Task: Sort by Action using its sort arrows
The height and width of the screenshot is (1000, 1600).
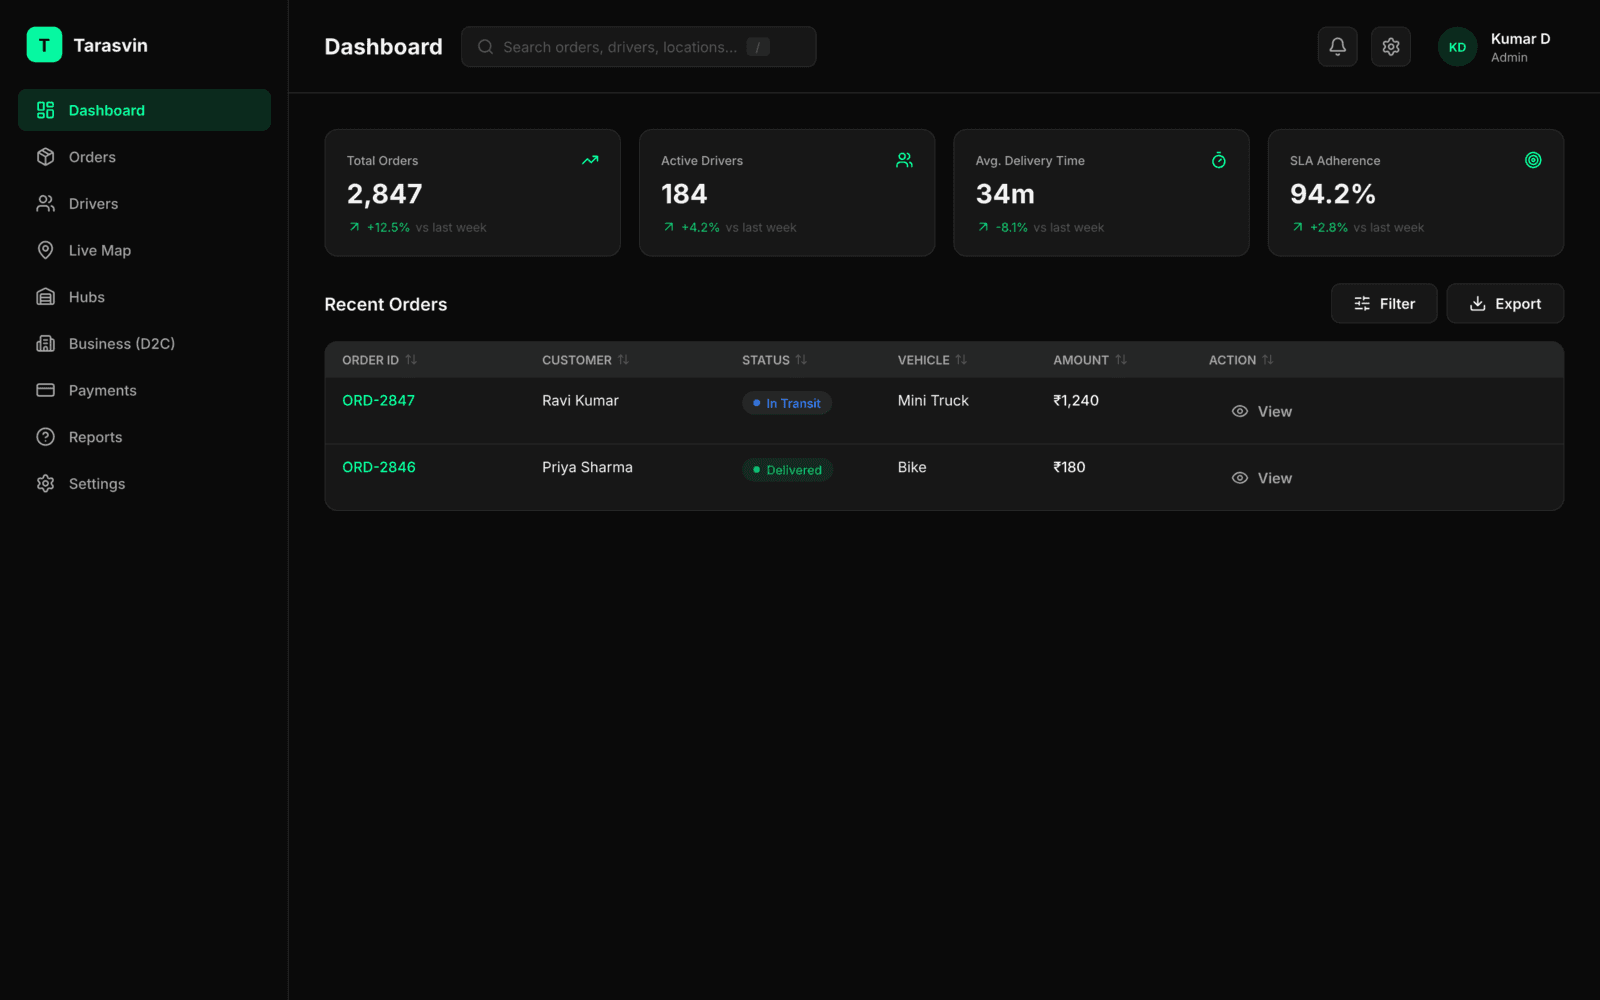Action: (1268, 360)
